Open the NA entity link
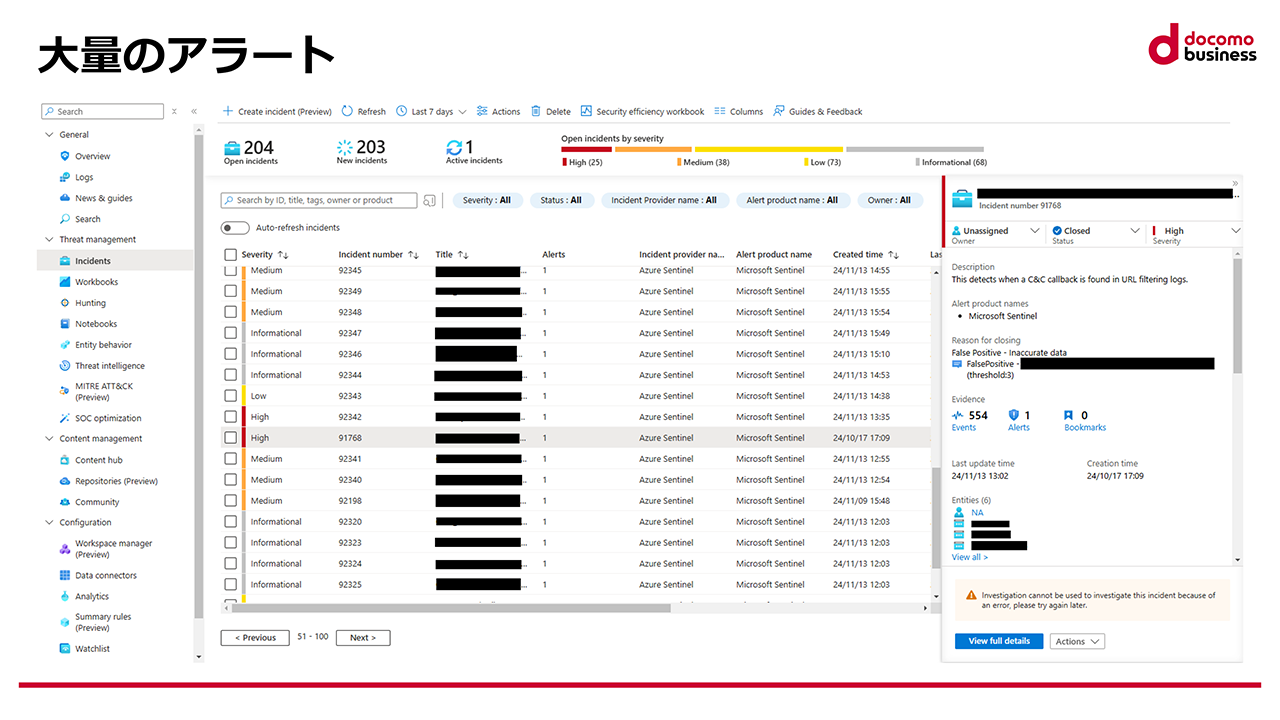Image resolution: width=1280 pixels, height=720 pixels. click(977, 513)
